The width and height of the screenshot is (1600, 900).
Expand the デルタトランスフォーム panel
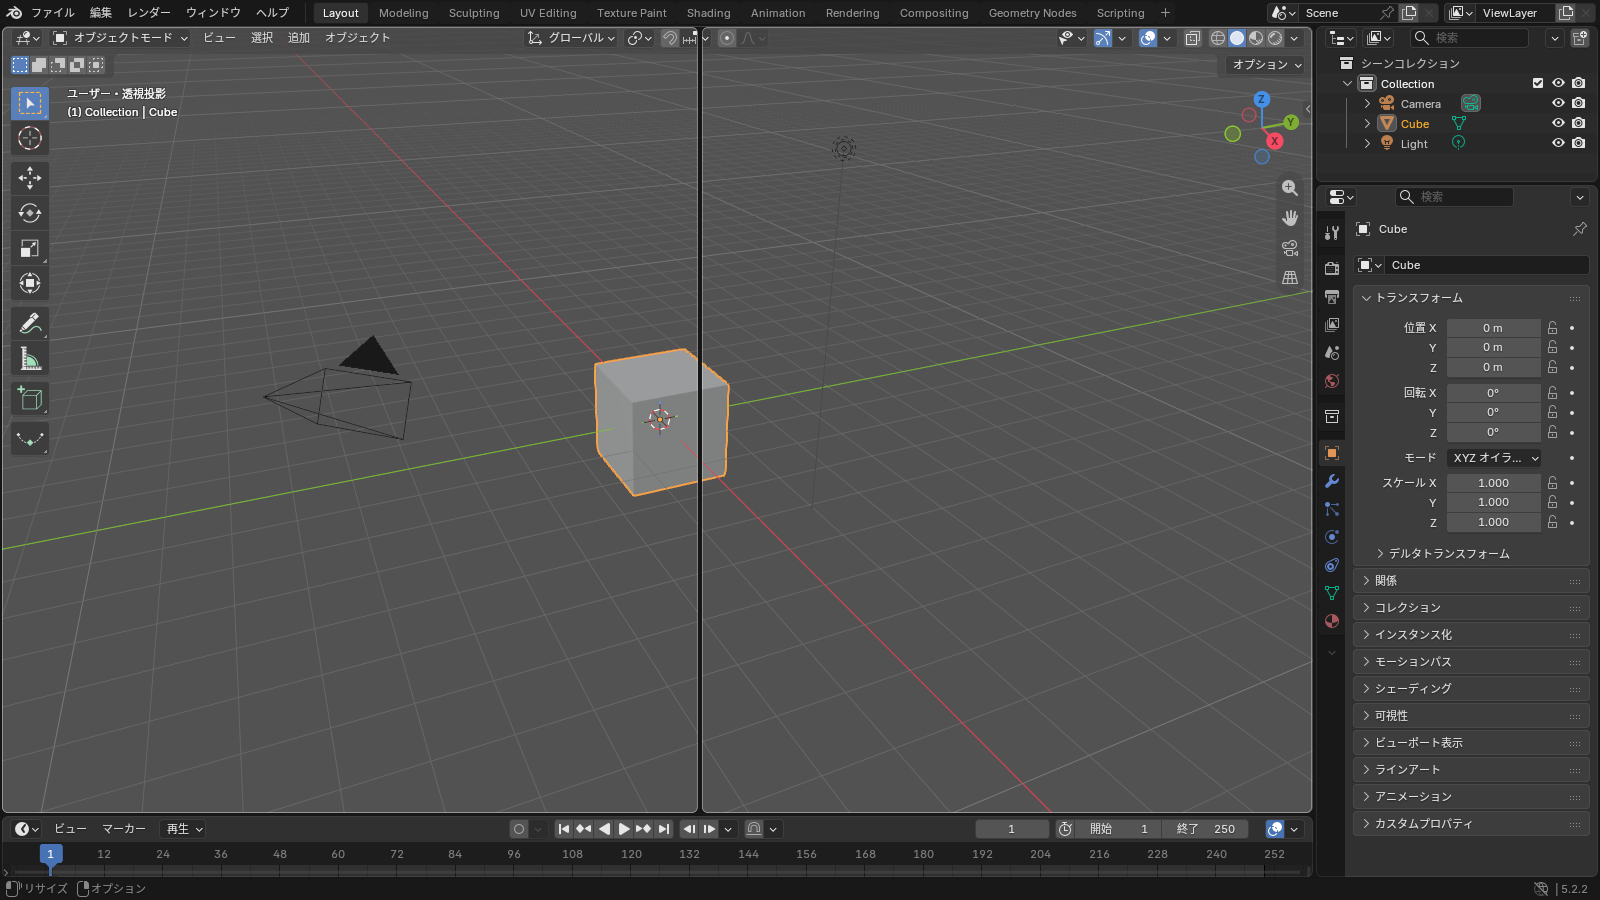point(1448,553)
